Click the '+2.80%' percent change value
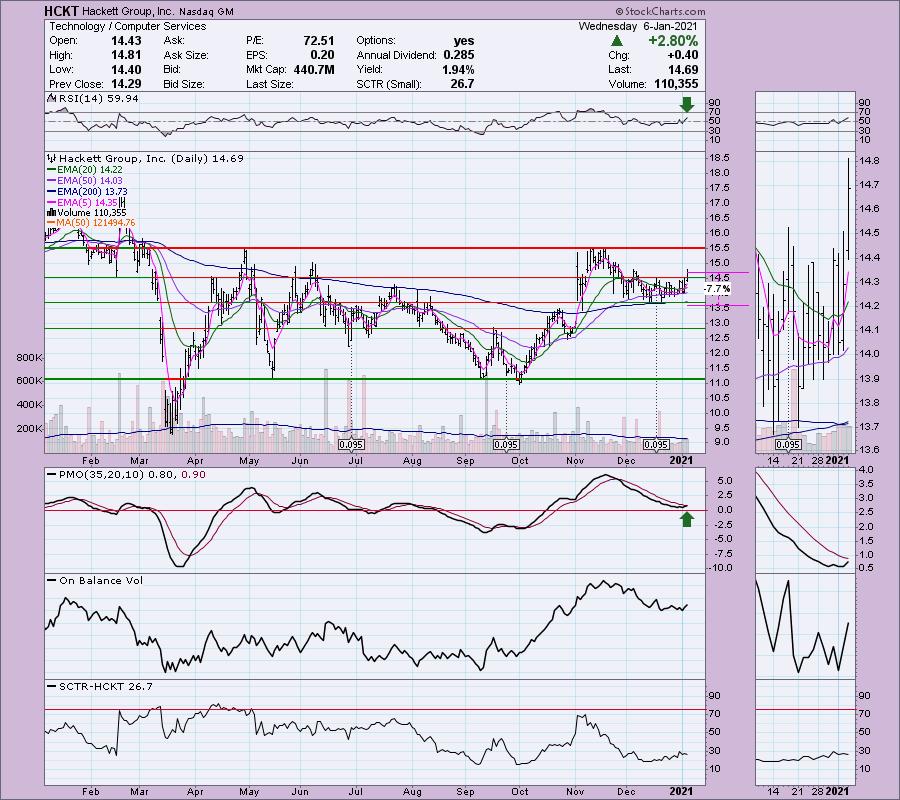 tap(673, 41)
